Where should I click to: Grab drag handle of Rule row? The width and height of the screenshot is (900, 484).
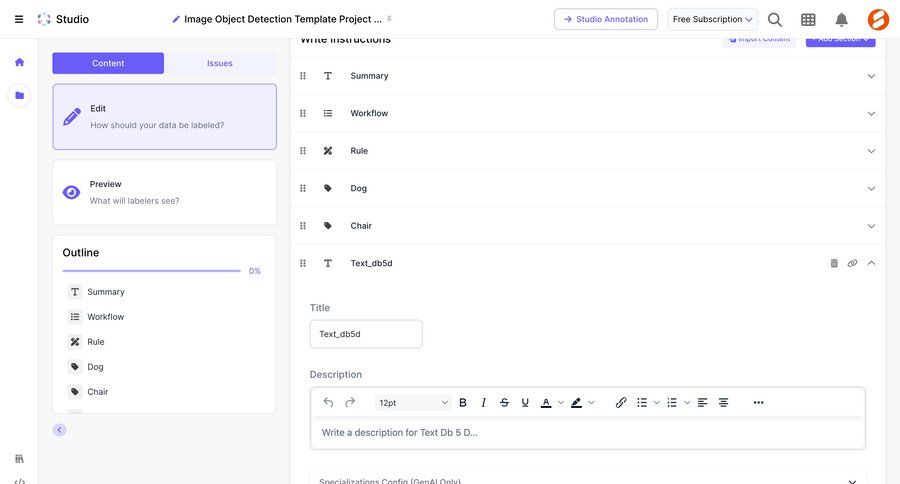(x=303, y=151)
